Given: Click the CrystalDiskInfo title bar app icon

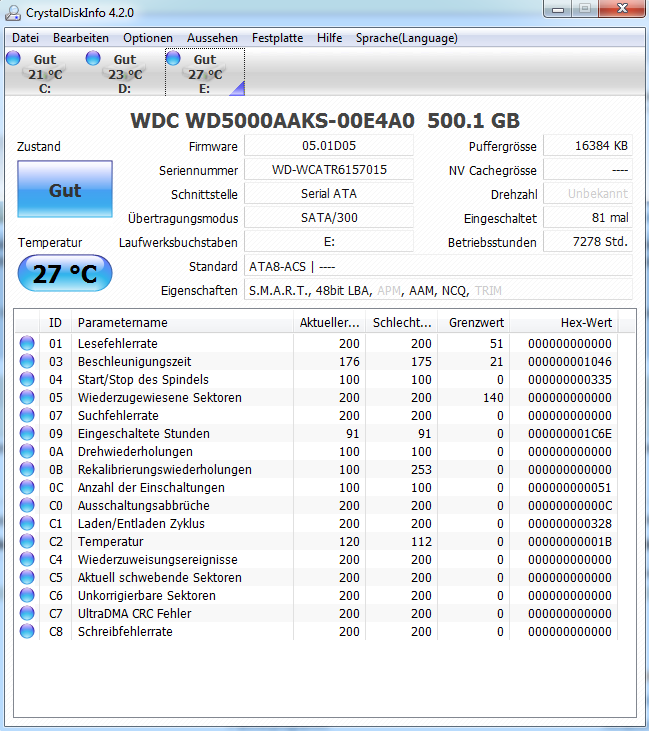Looking at the screenshot, I should point(13,13).
